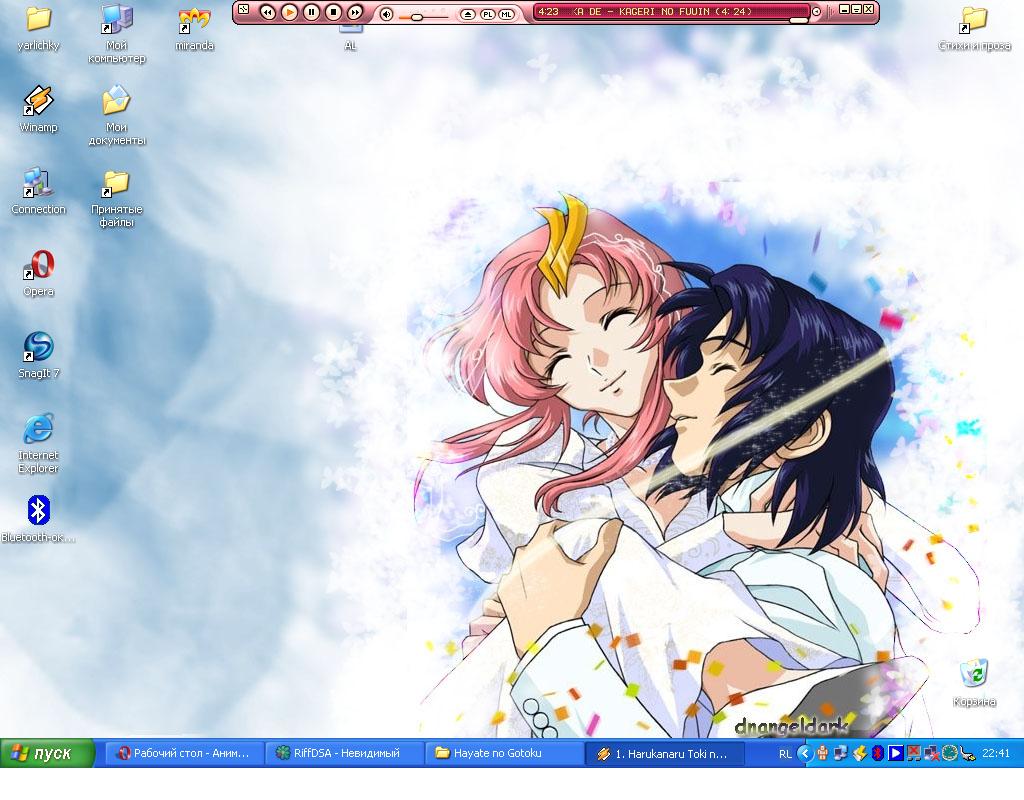Mute Winamp with speaker icon

(387, 14)
